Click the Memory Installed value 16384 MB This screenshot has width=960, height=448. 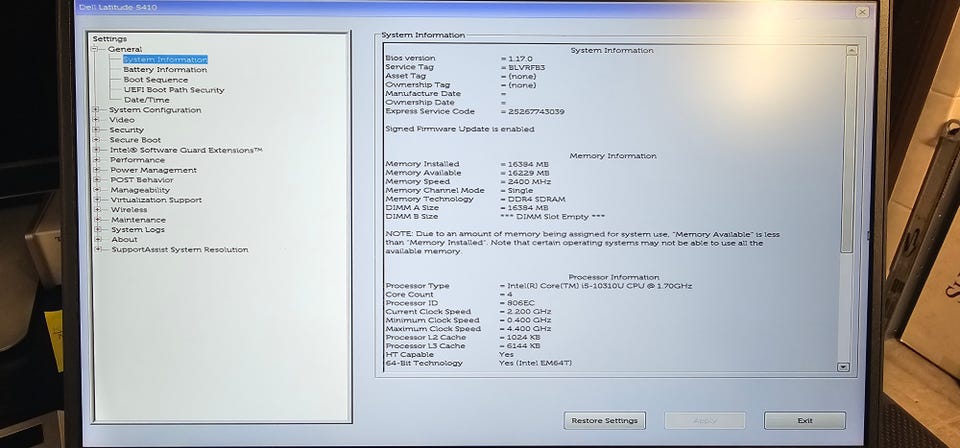(528, 164)
